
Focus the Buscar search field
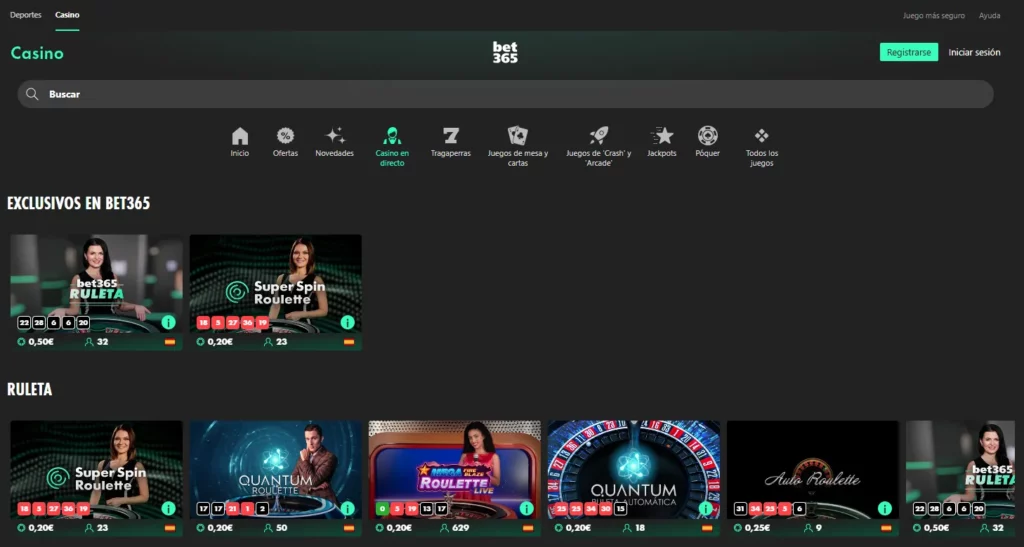(505, 95)
